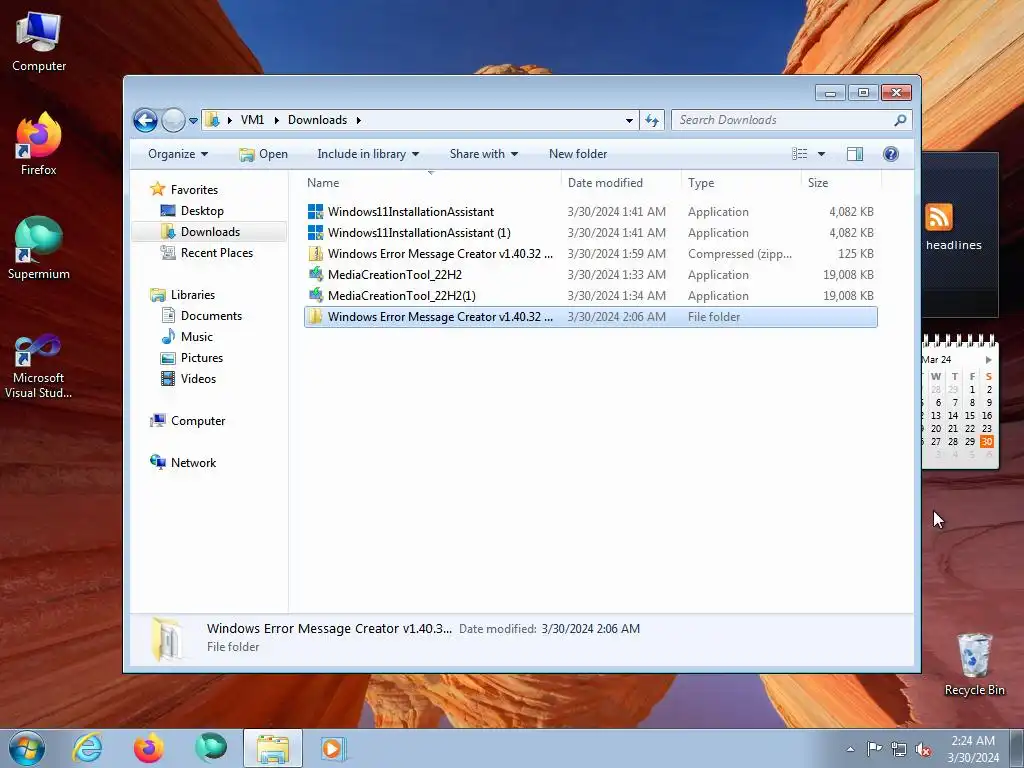The width and height of the screenshot is (1024, 768).
Task: Open the Share with menu
Action: tap(483, 154)
